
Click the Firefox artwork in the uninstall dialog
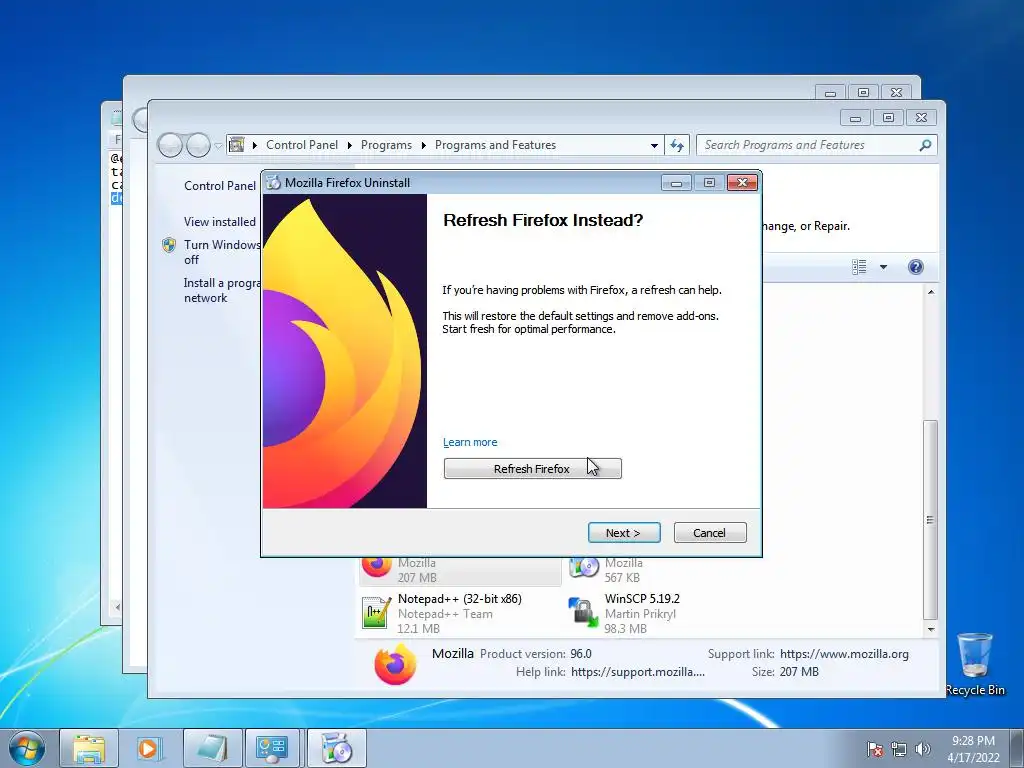point(345,351)
